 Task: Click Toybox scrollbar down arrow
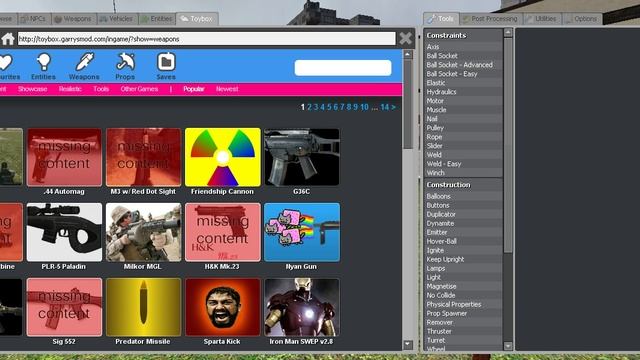click(408, 344)
